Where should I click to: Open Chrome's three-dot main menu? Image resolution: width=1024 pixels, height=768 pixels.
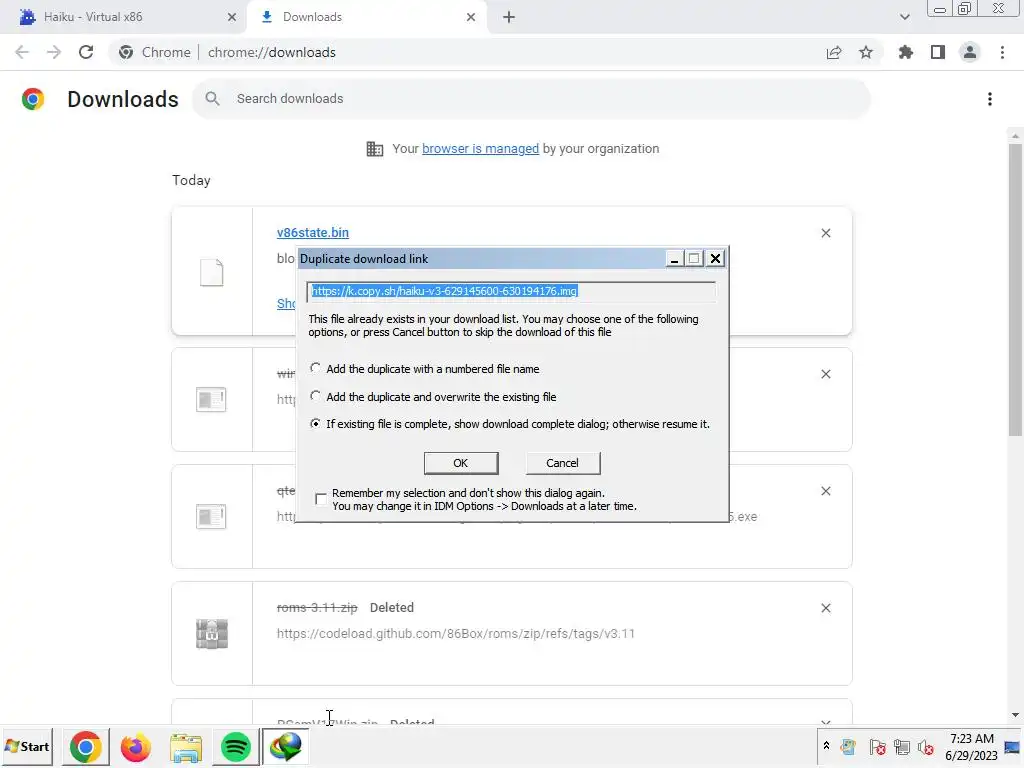[1002, 52]
